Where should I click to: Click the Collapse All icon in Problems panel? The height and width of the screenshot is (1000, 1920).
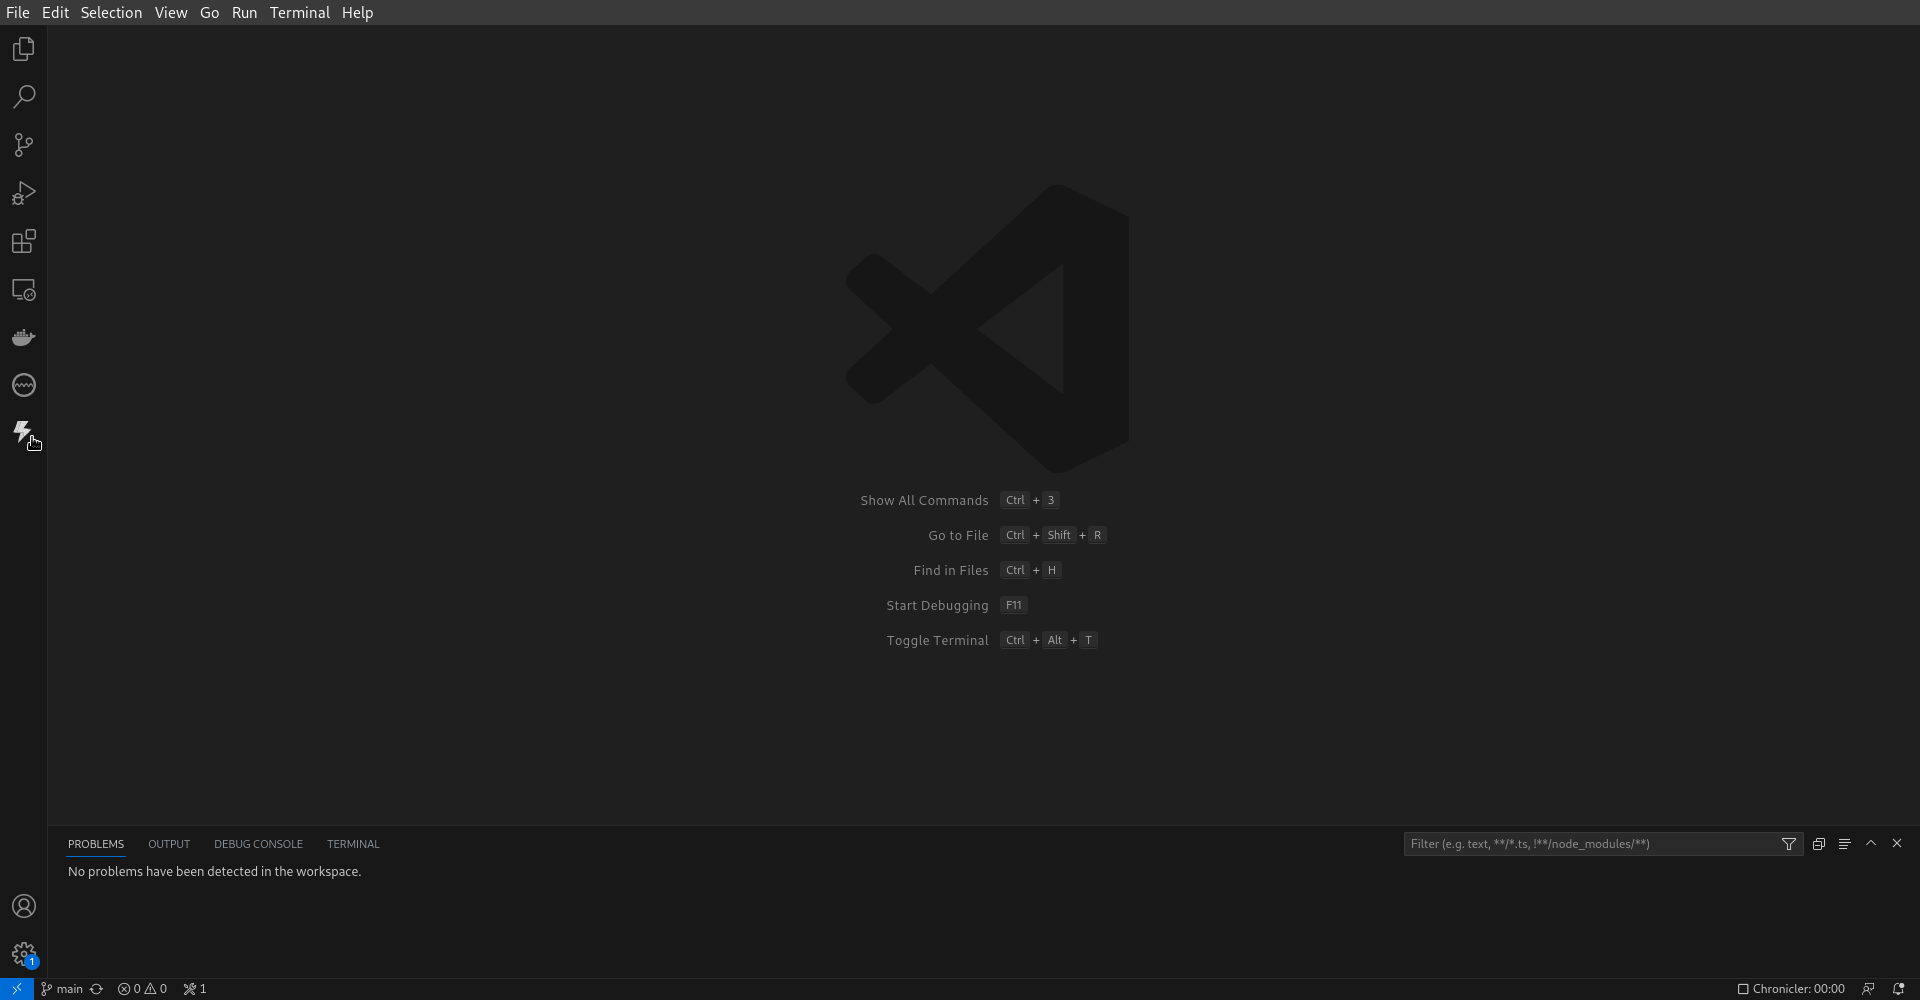(1819, 844)
